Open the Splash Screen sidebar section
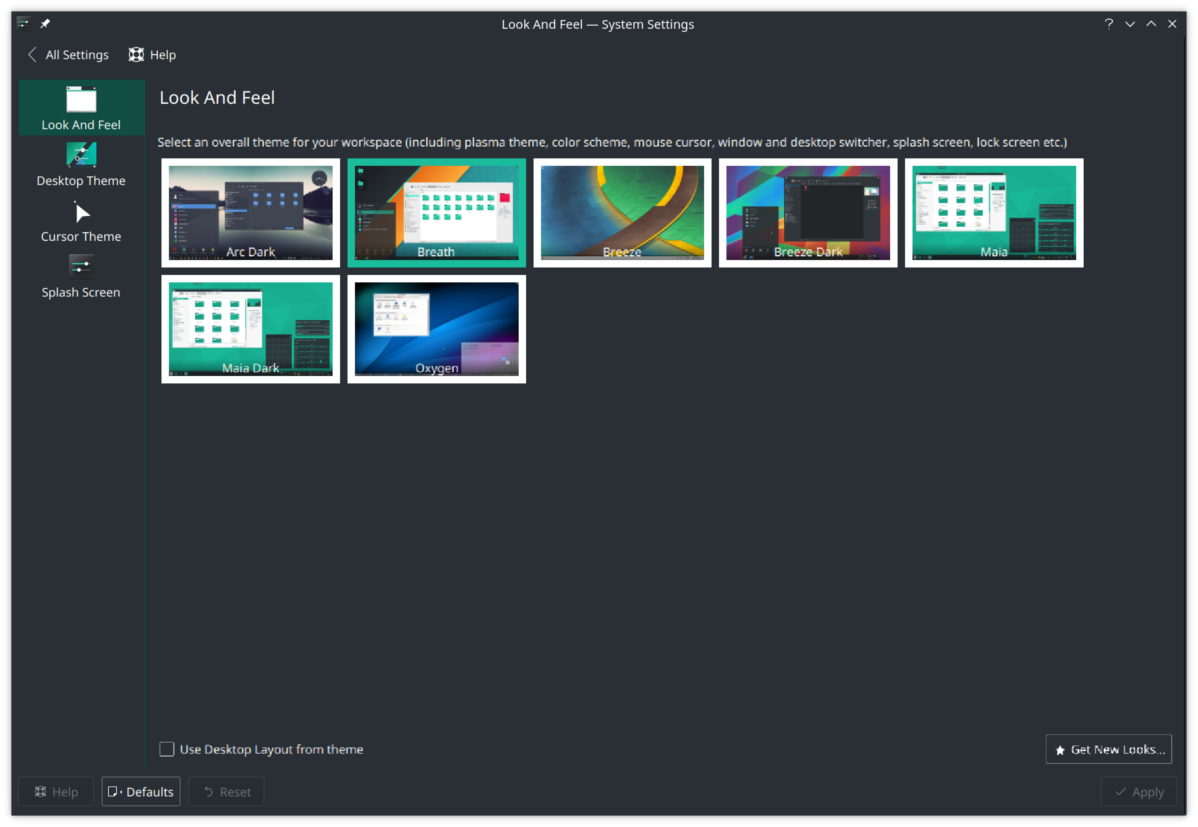The image size is (1198, 827). click(81, 277)
